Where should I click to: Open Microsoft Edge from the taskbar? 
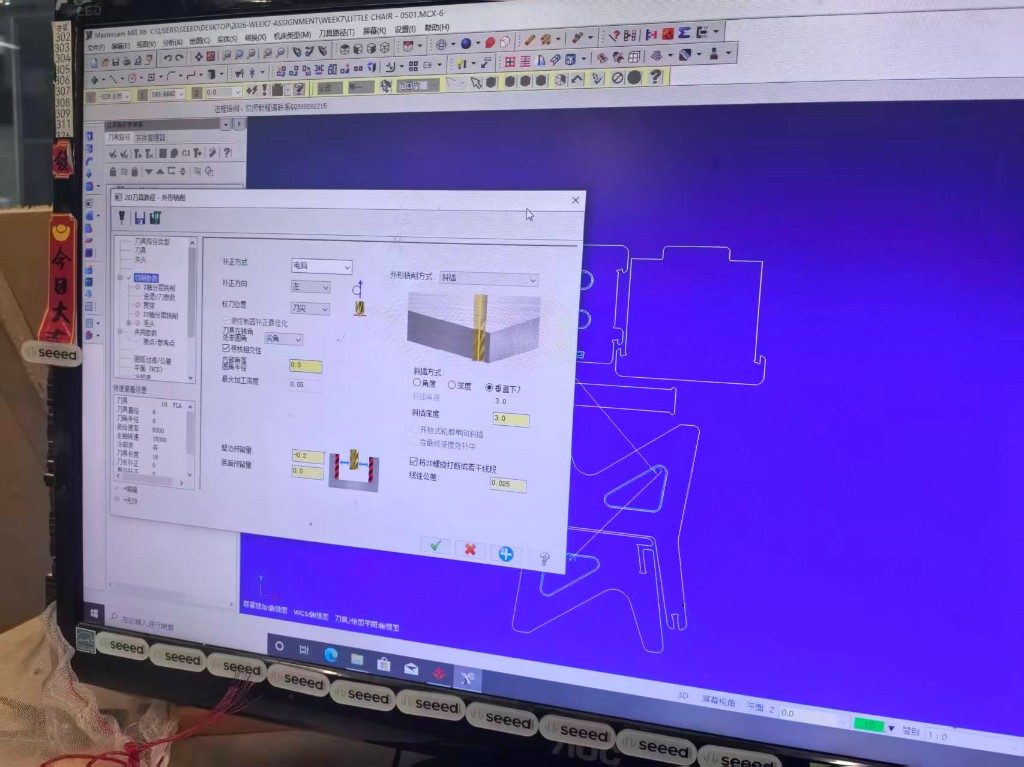(x=331, y=655)
